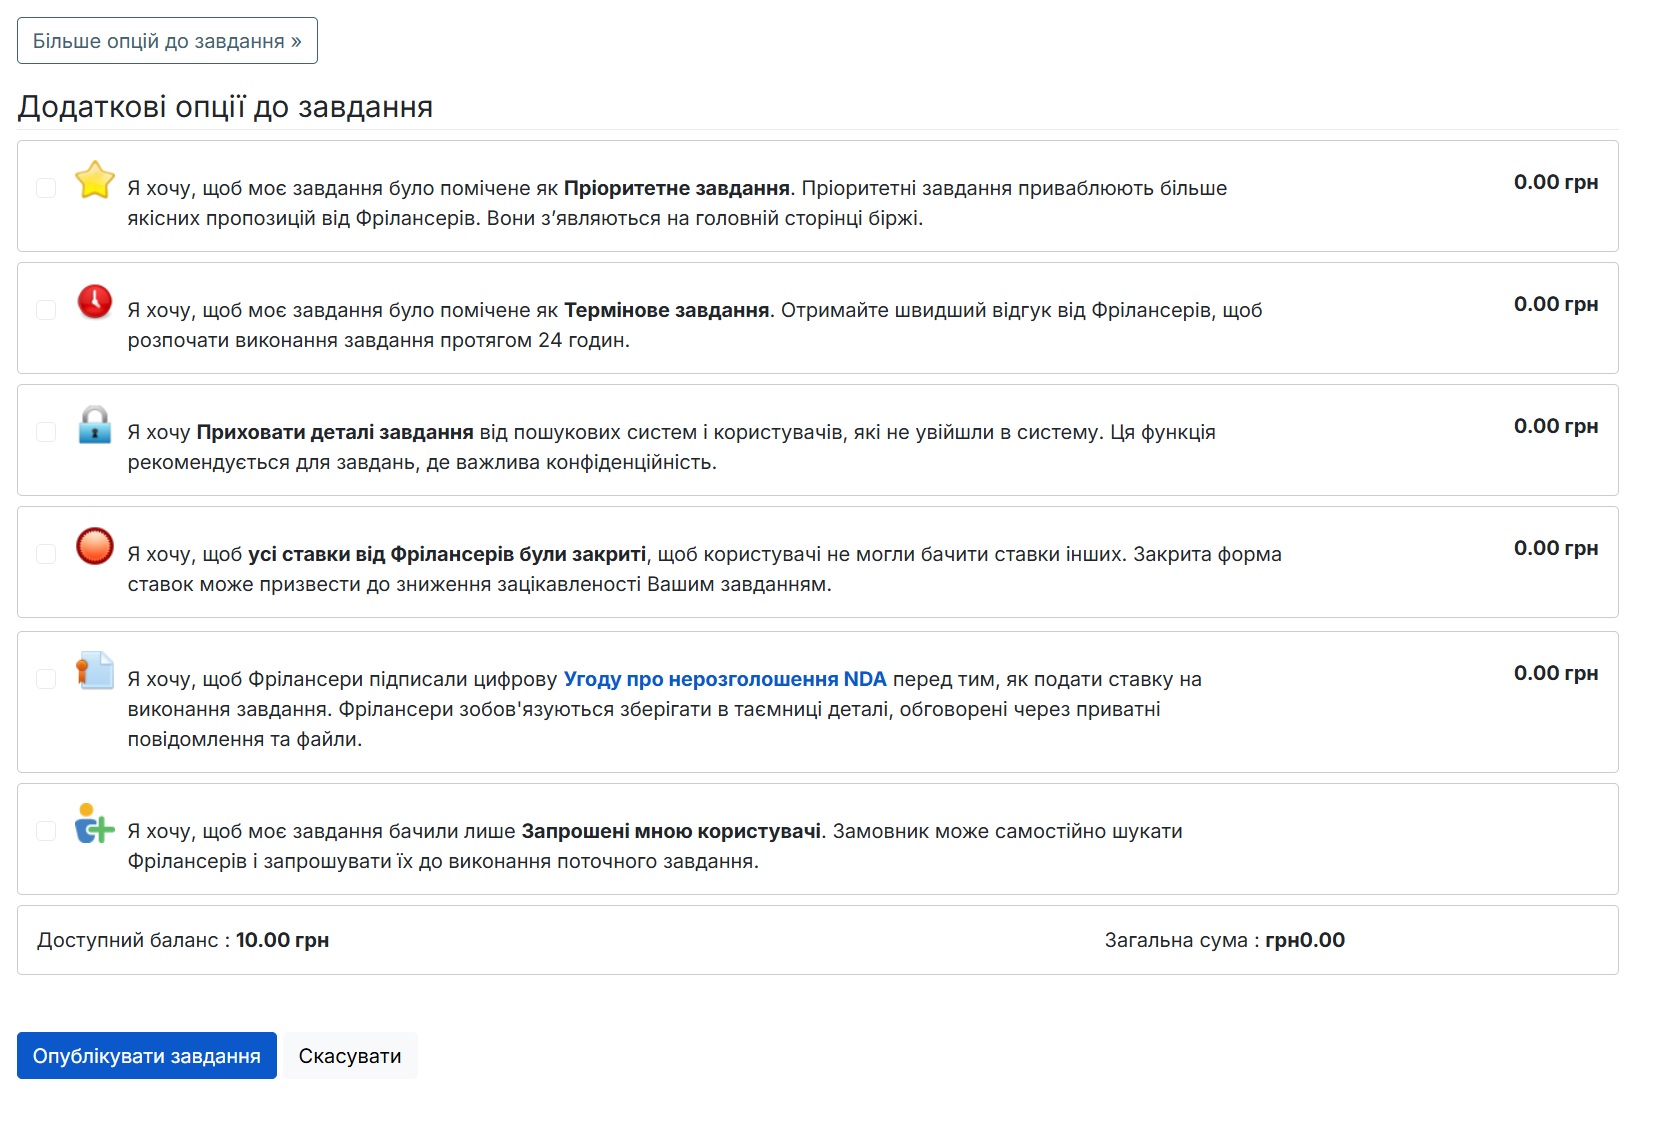Tick the Термінове завдання checkbox
This screenshot has height=1146, width=1656.
coord(46,310)
